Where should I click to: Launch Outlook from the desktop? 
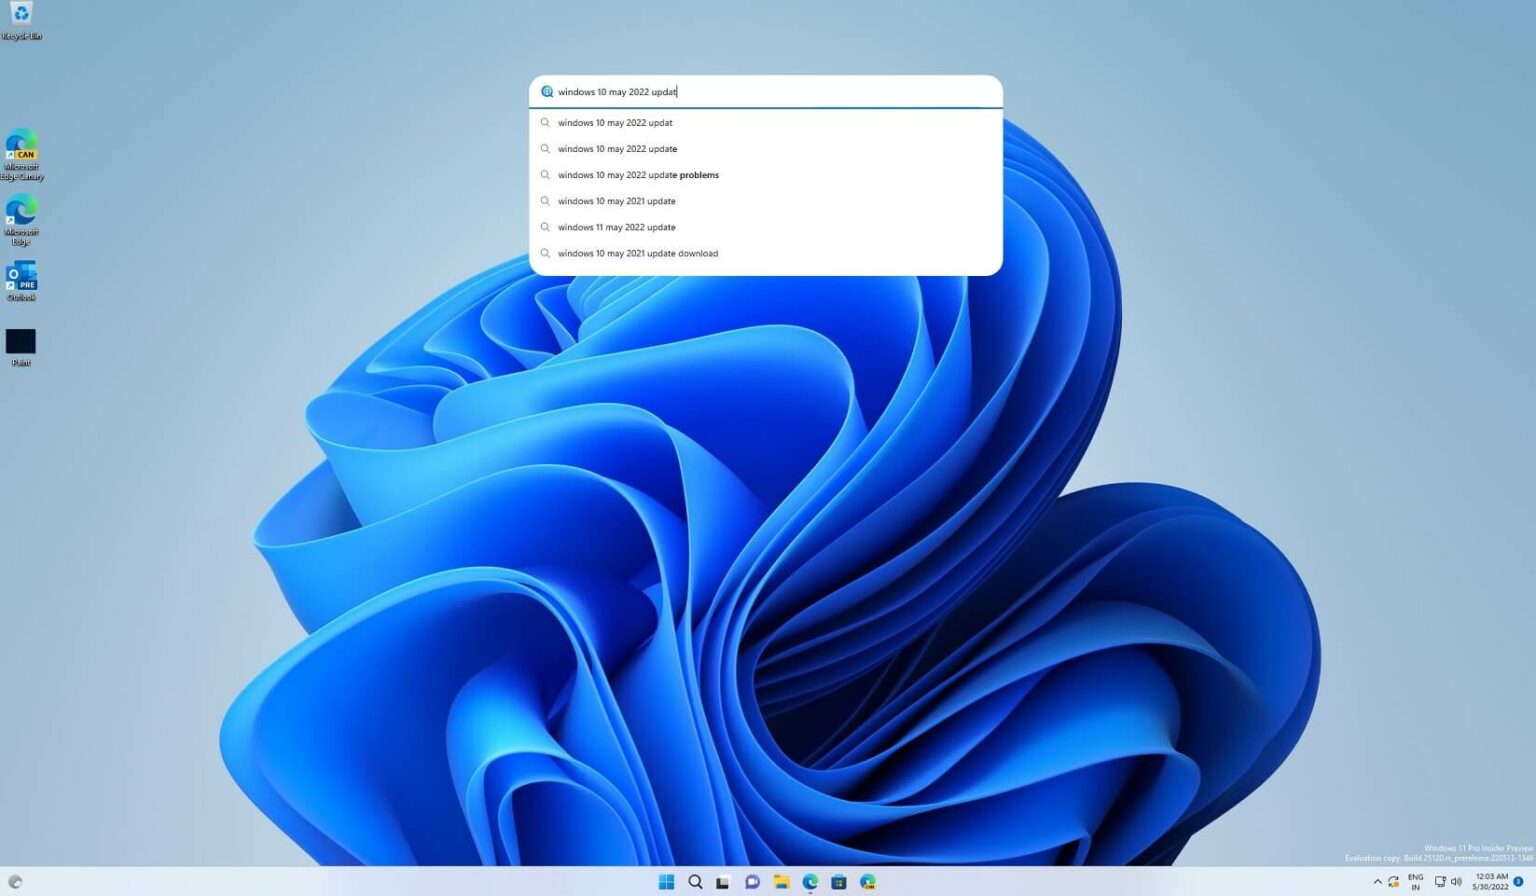point(21,279)
